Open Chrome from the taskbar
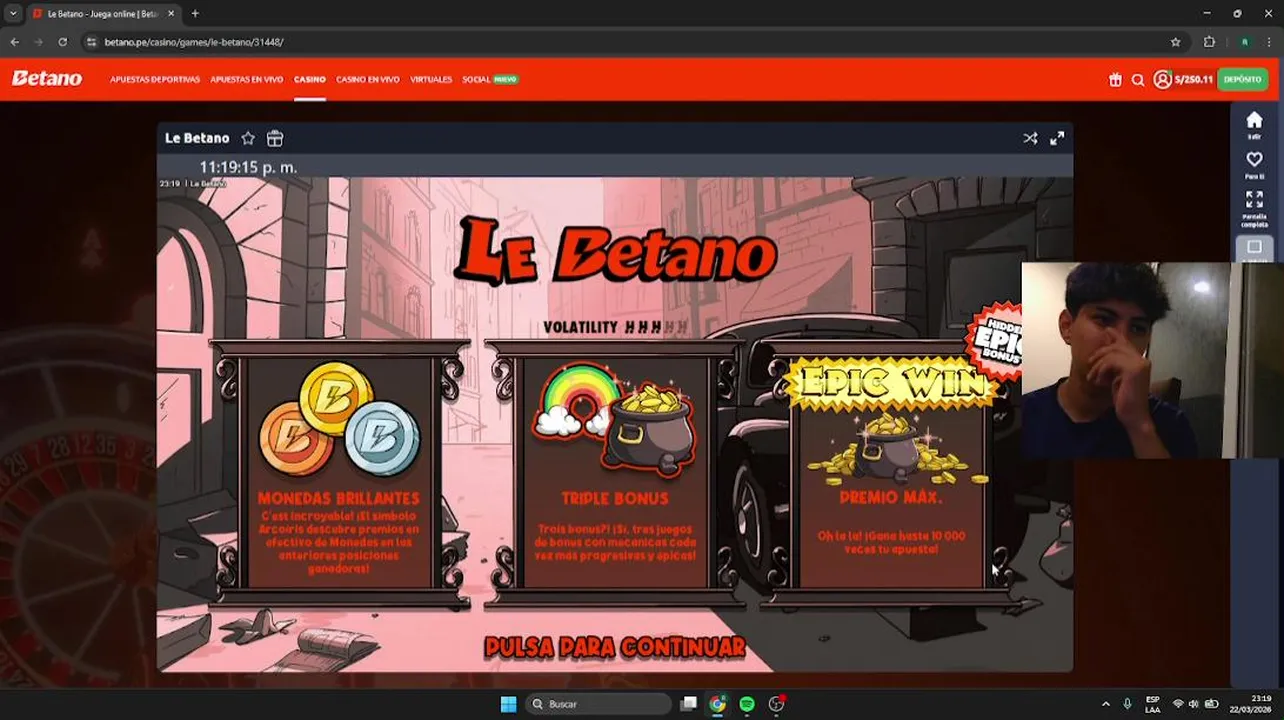The height and width of the screenshot is (720, 1284). click(x=717, y=704)
